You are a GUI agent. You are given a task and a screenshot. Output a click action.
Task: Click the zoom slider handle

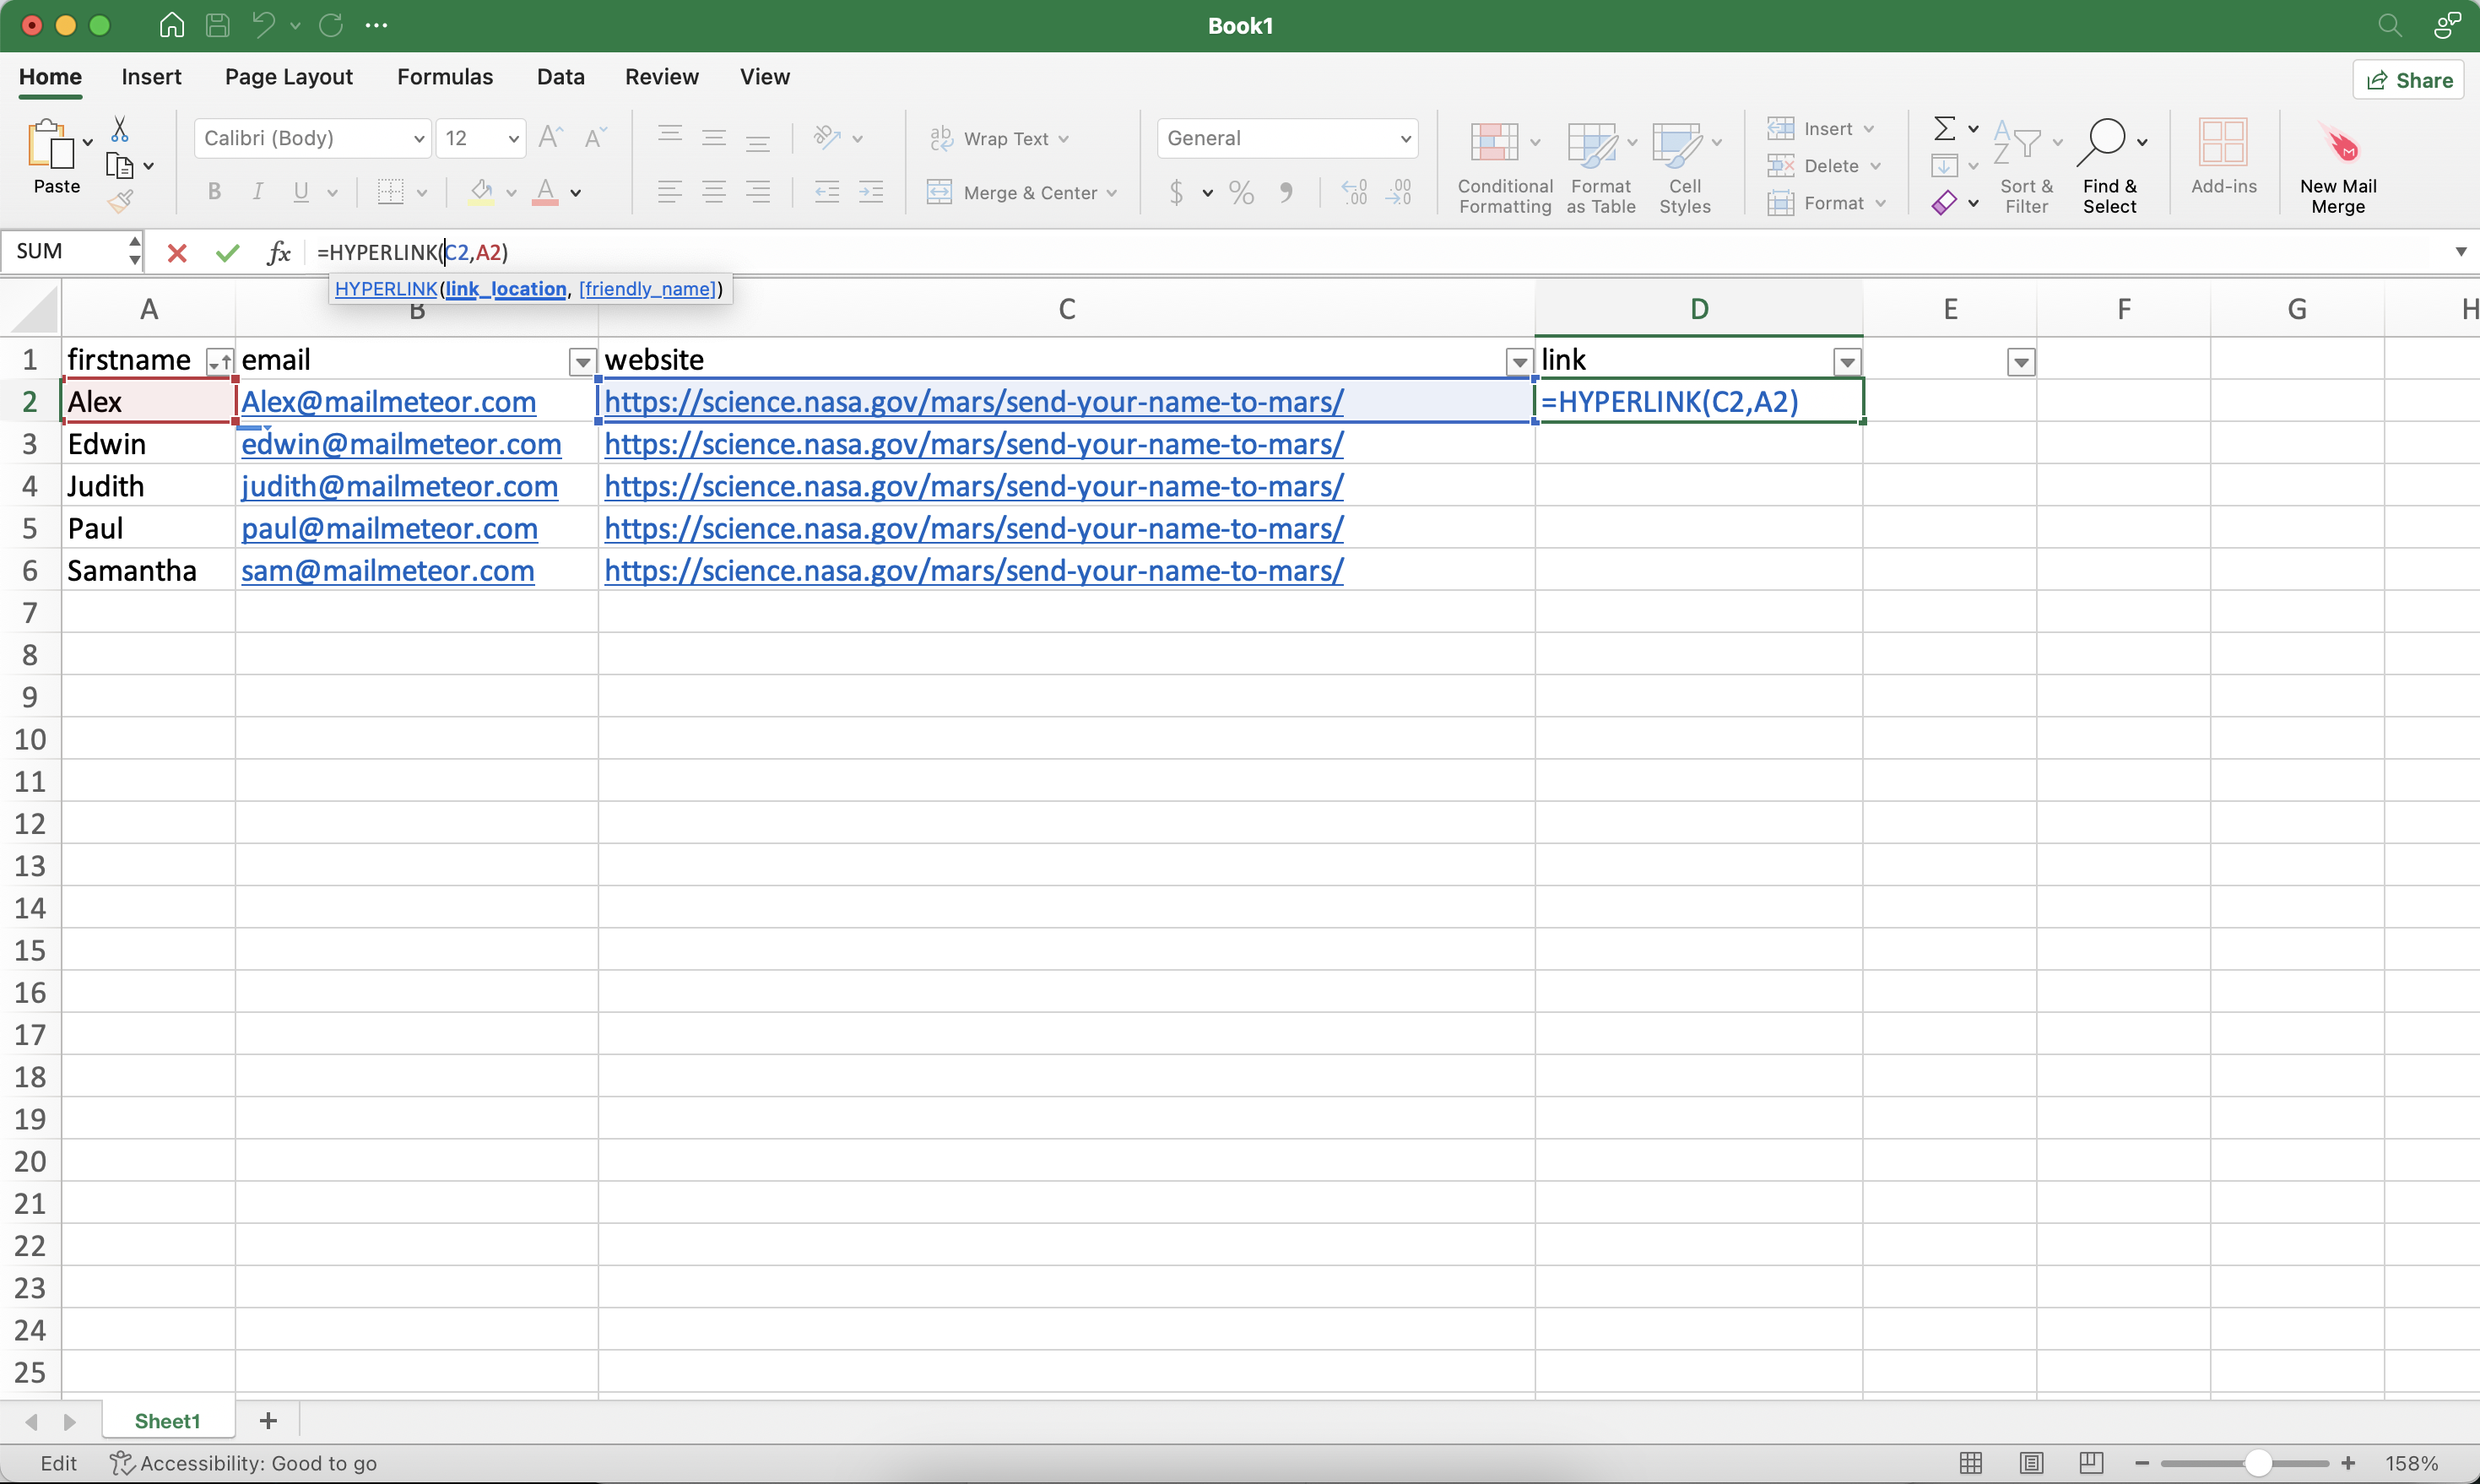coord(2257,1463)
